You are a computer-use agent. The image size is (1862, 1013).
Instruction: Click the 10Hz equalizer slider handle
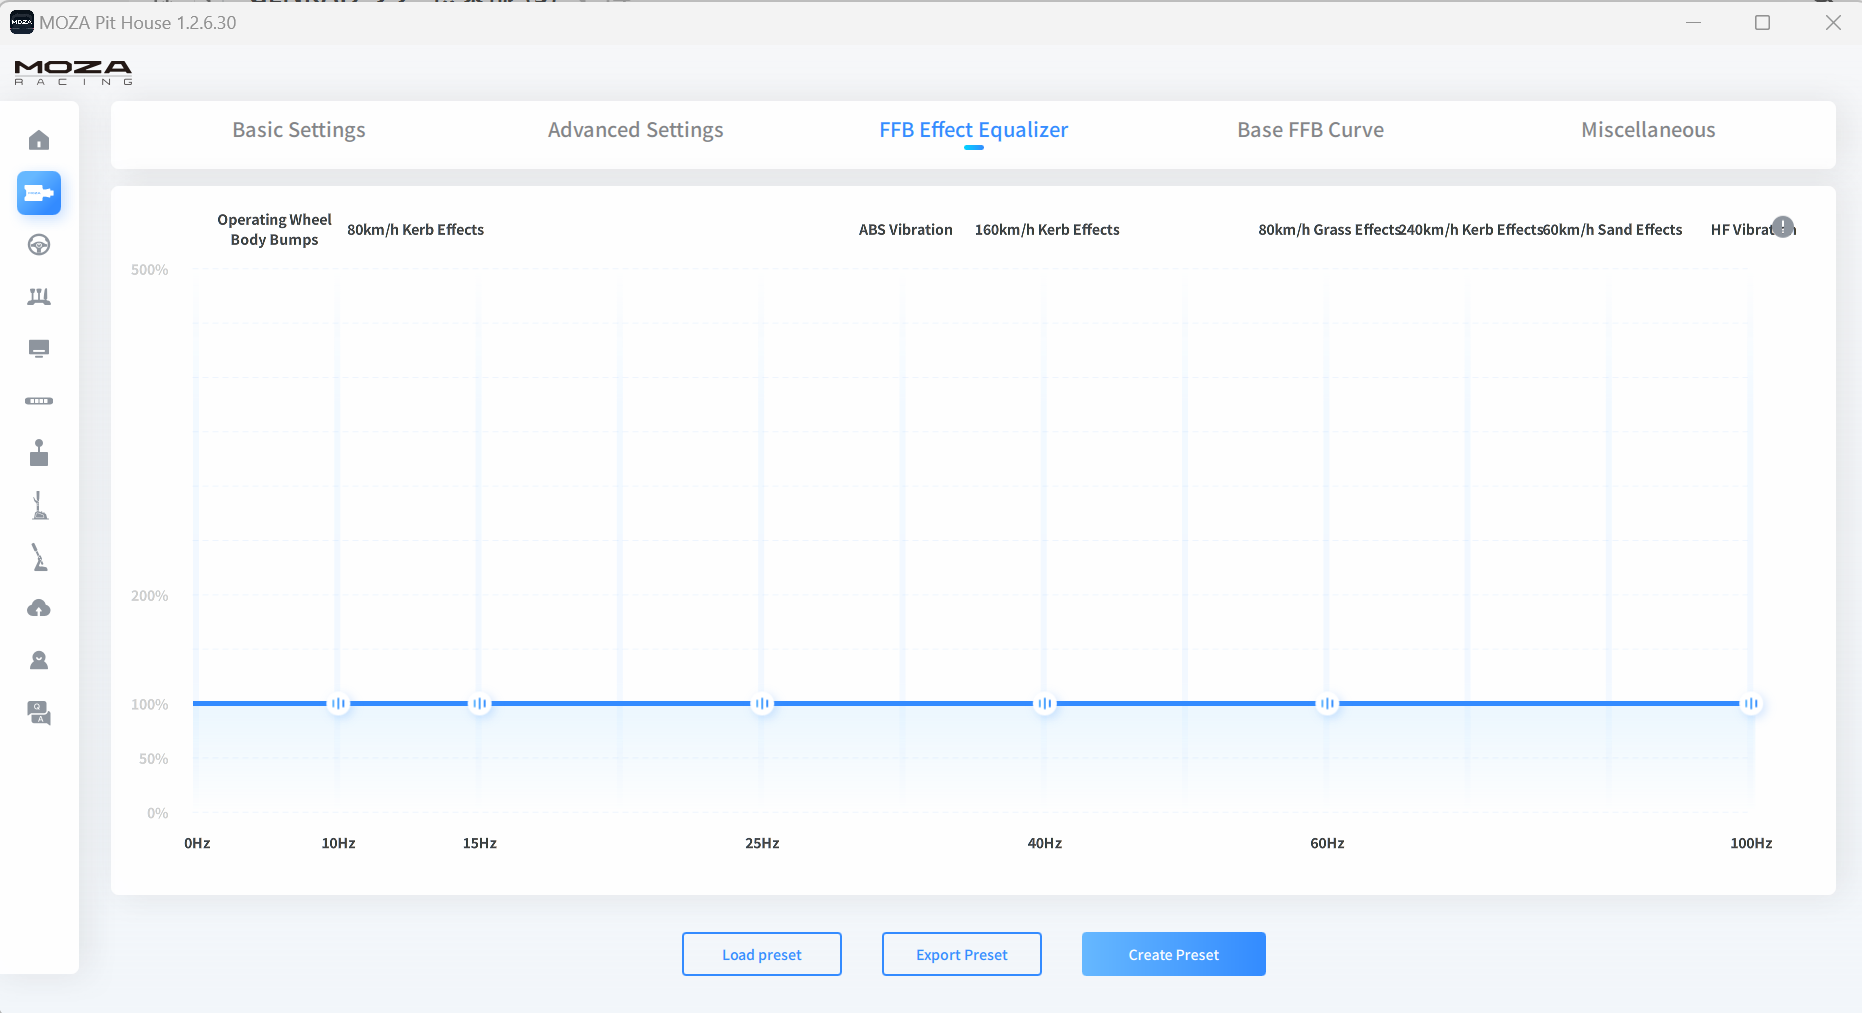(x=338, y=704)
